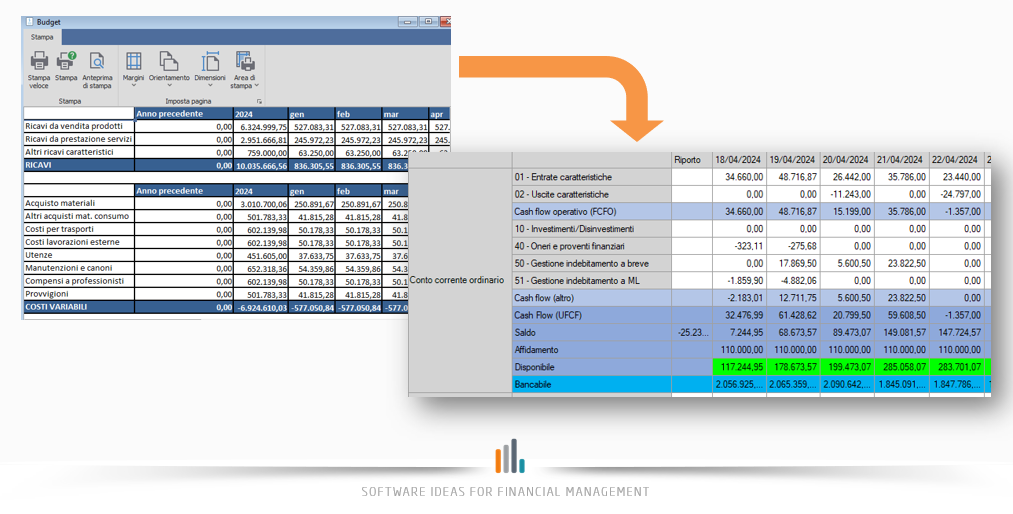
Task: Click the 22/04/2024 date column header
Action: pyautogui.click(x=955, y=159)
